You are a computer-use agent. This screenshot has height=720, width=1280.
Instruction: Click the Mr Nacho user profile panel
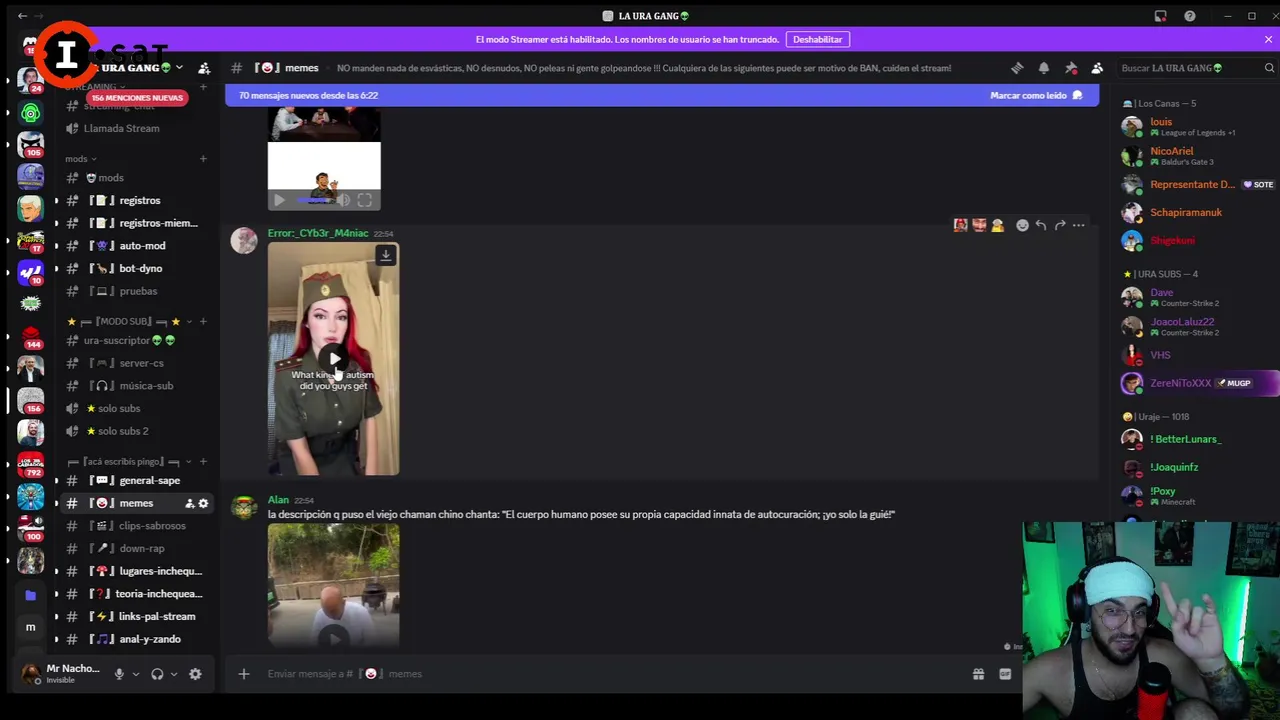point(60,674)
